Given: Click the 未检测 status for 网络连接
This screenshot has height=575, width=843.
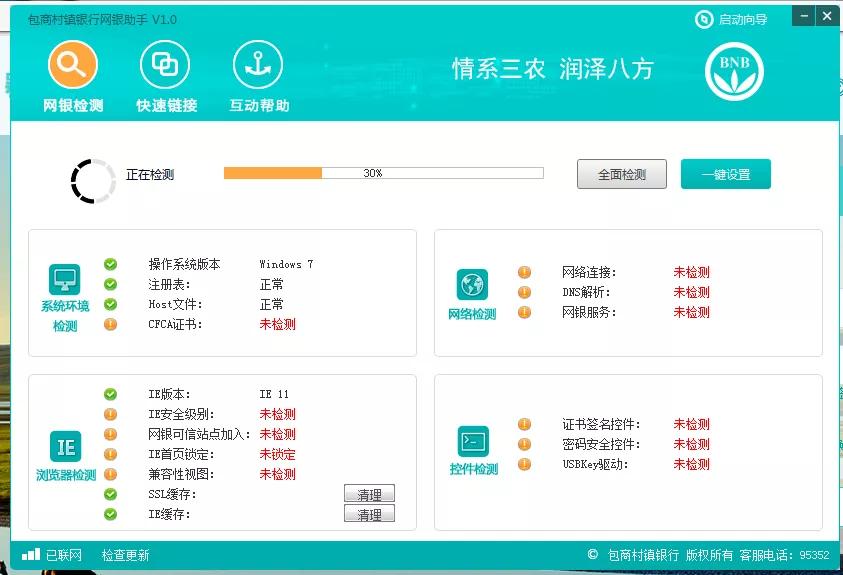Looking at the screenshot, I should pos(691,272).
